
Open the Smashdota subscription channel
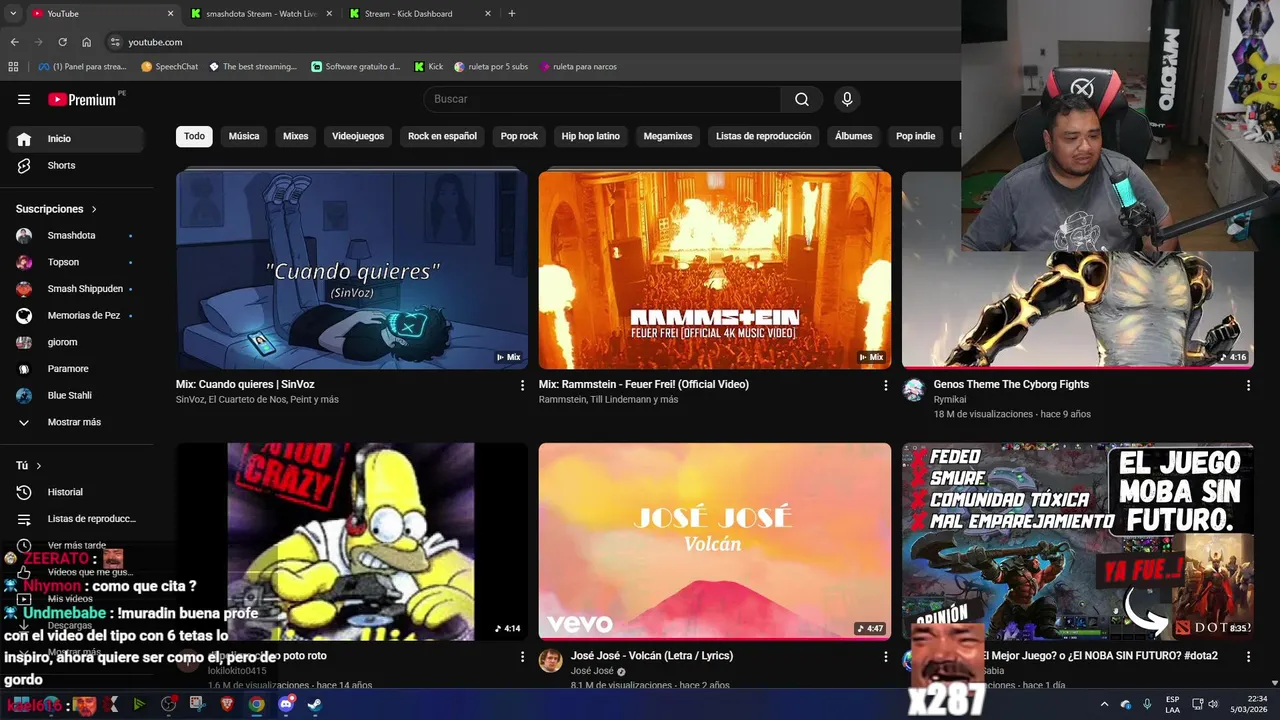pos(76,235)
